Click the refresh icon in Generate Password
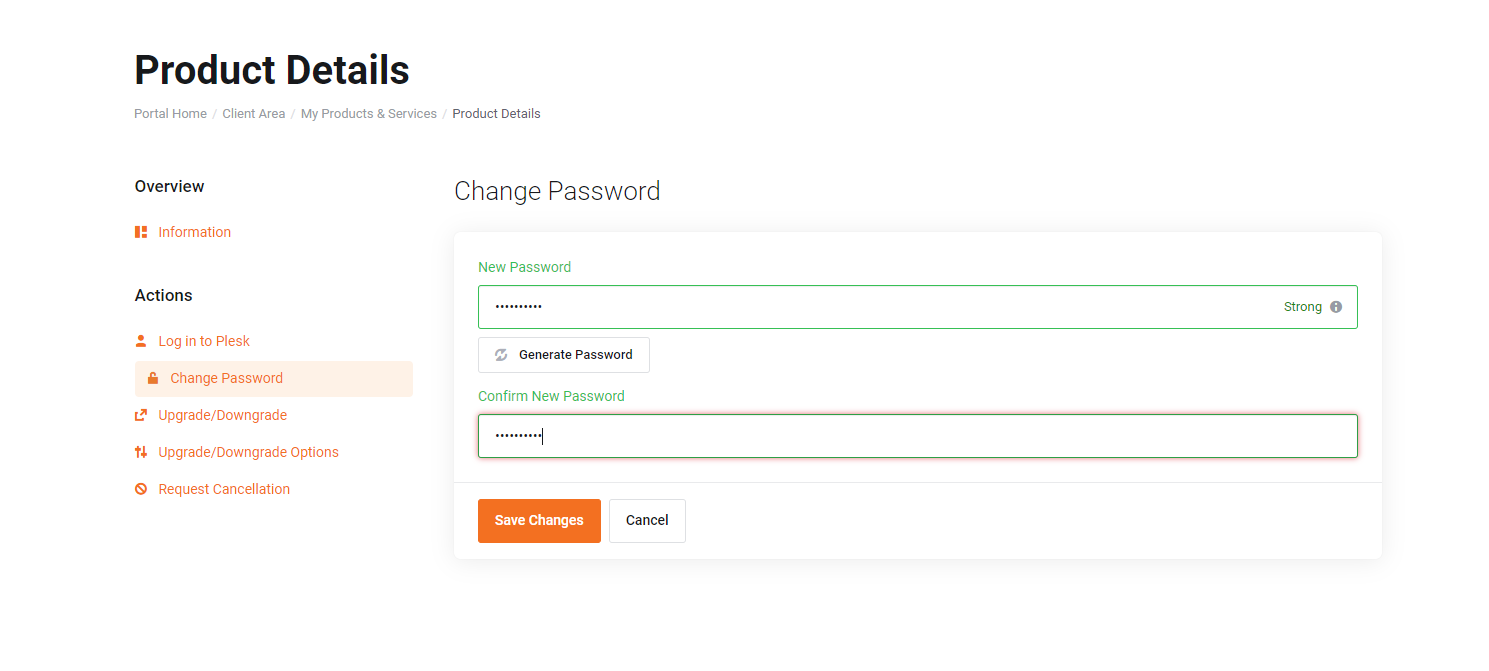Screen dimensions: 1489x671 (501, 355)
